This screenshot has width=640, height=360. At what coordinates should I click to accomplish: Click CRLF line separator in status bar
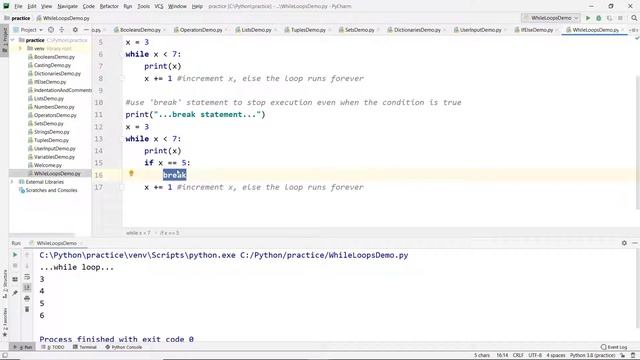click(518, 355)
